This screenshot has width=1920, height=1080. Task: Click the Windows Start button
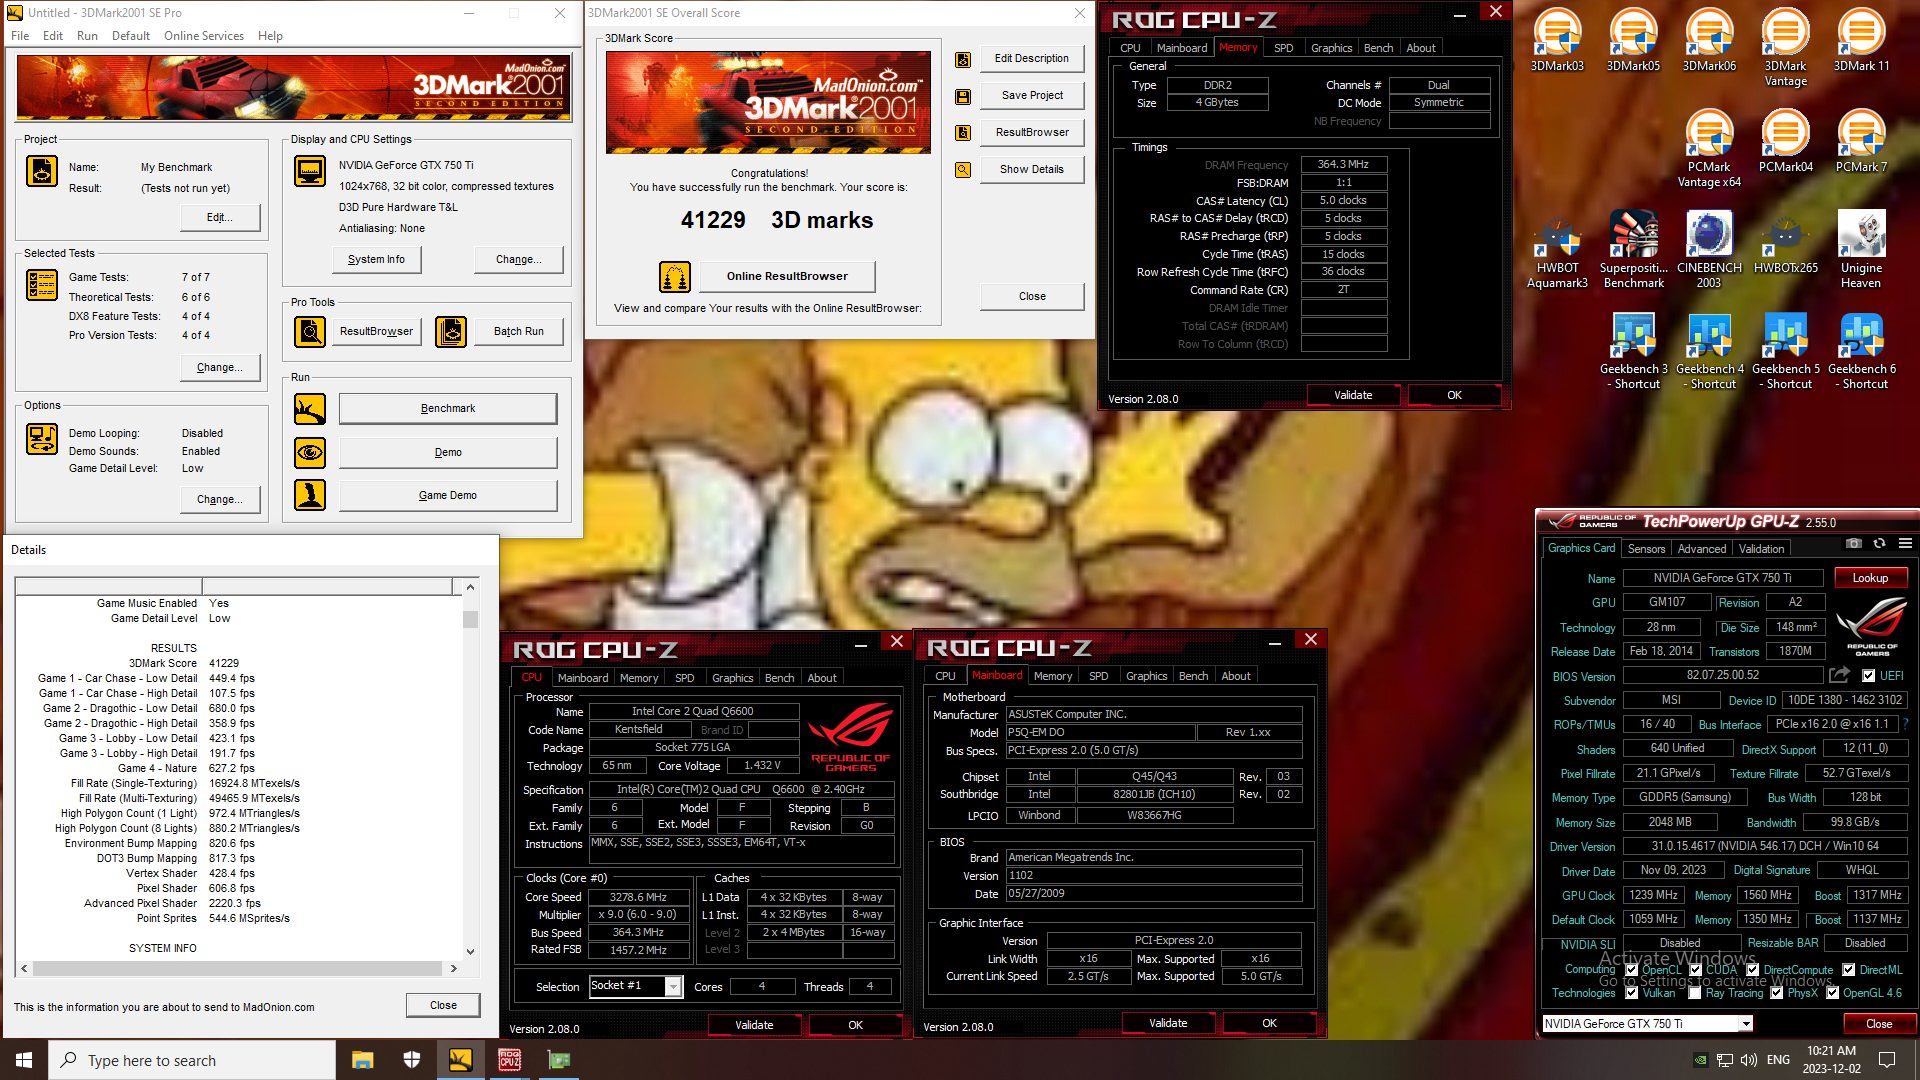[x=24, y=1060]
